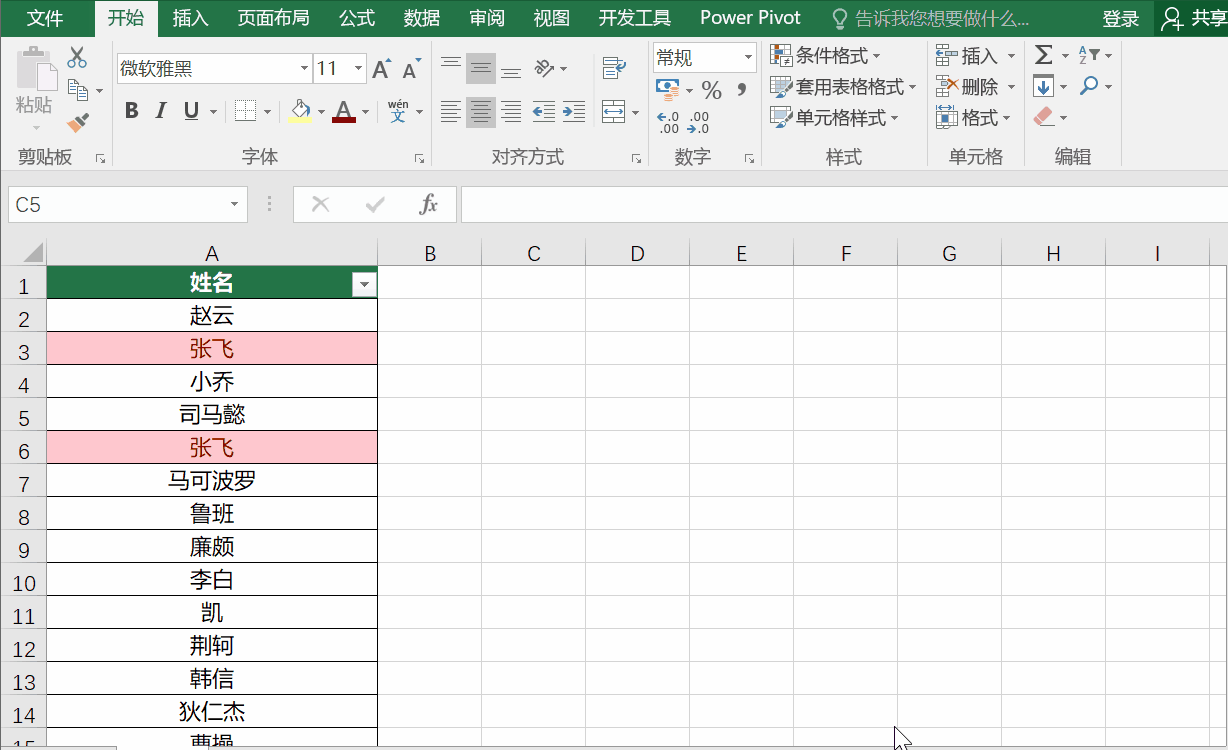
Task: Apply accounting currency number format
Action: pos(668,90)
